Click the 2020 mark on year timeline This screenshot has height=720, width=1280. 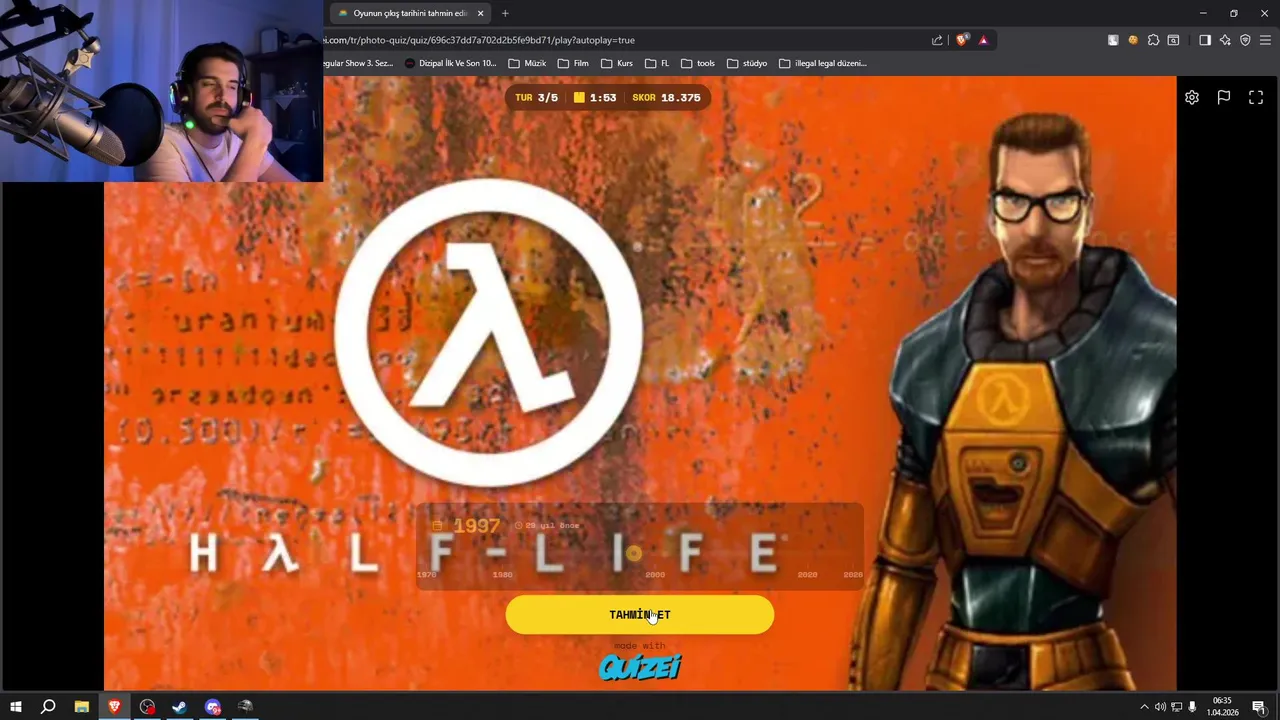pos(807,575)
